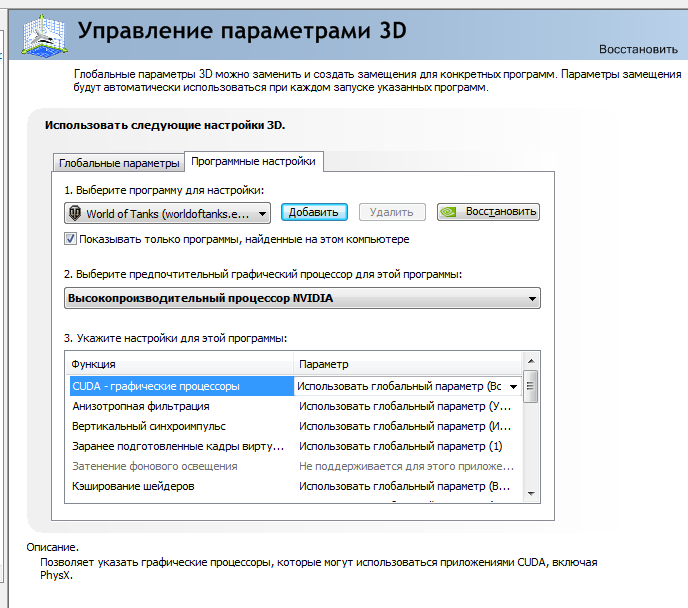Select the Анизотропная фильтрация row
The height and width of the screenshot is (608, 688).
tap(294, 406)
